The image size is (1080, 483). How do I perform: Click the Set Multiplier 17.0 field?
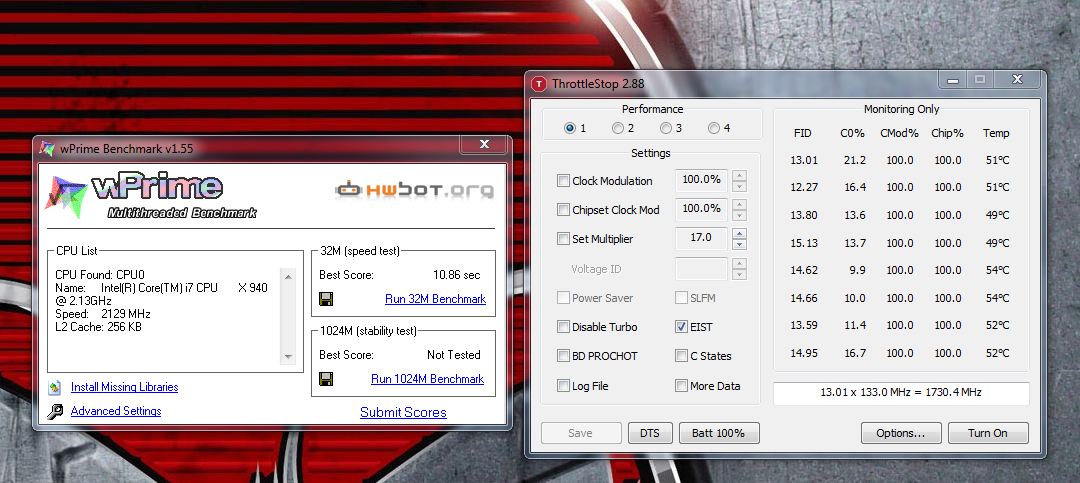[701, 238]
